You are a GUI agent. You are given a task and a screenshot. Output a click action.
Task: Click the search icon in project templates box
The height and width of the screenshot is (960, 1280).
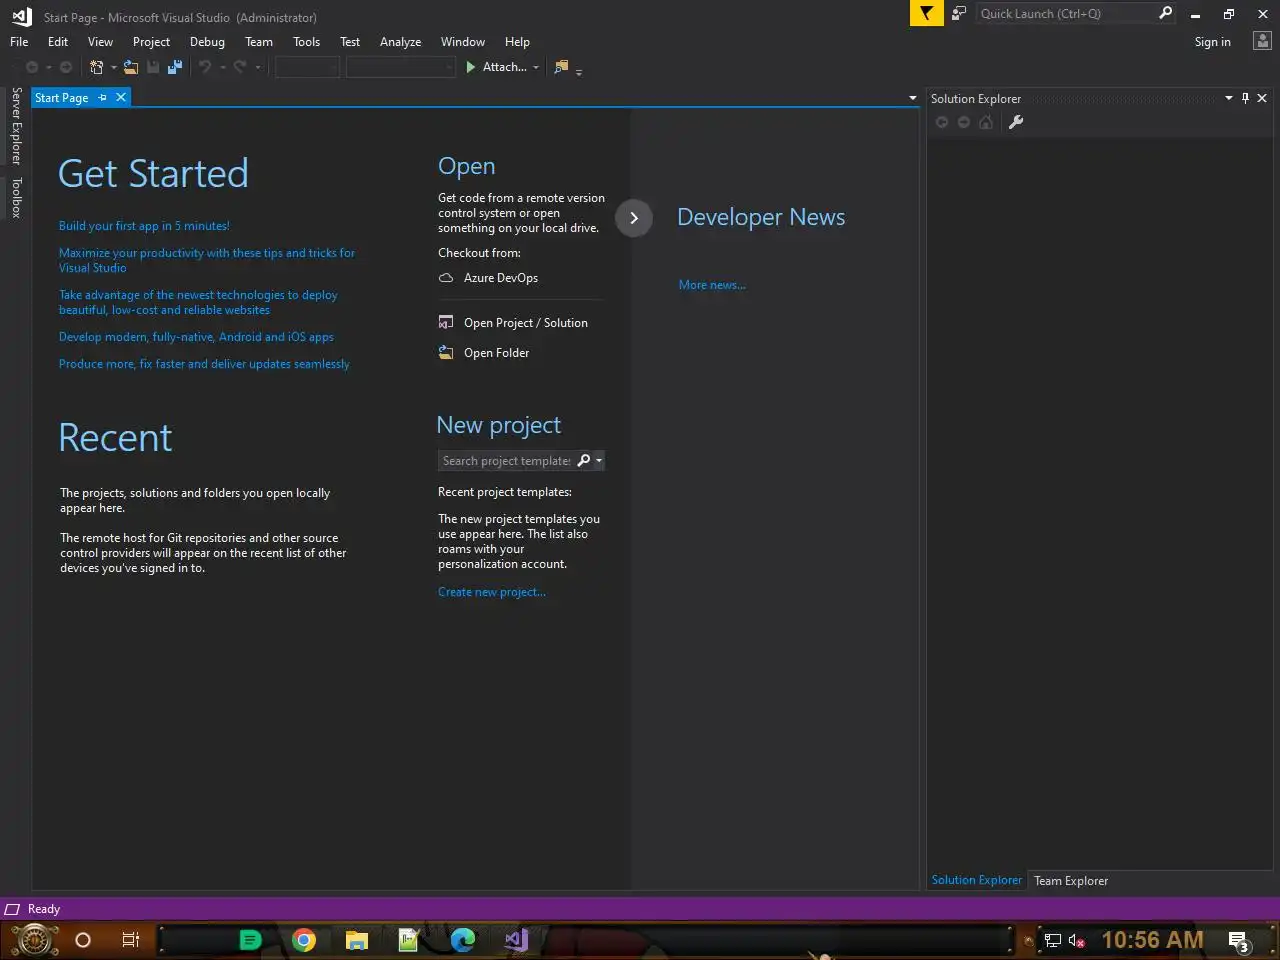click(x=584, y=460)
